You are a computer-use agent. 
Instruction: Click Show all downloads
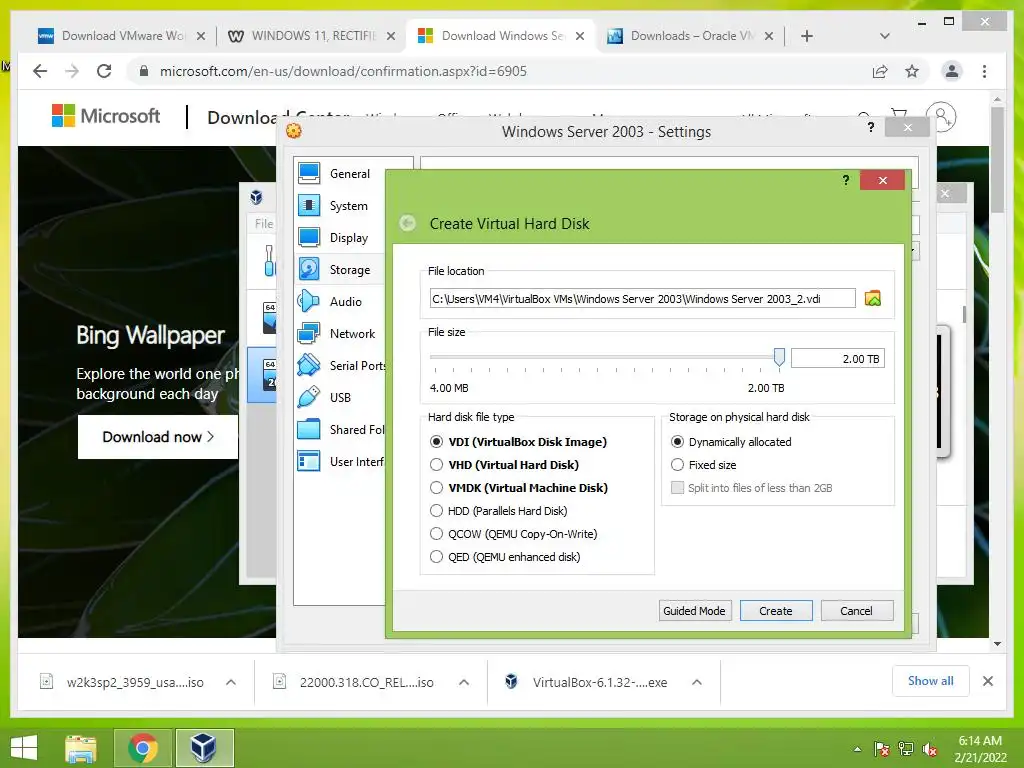[x=931, y=681]
